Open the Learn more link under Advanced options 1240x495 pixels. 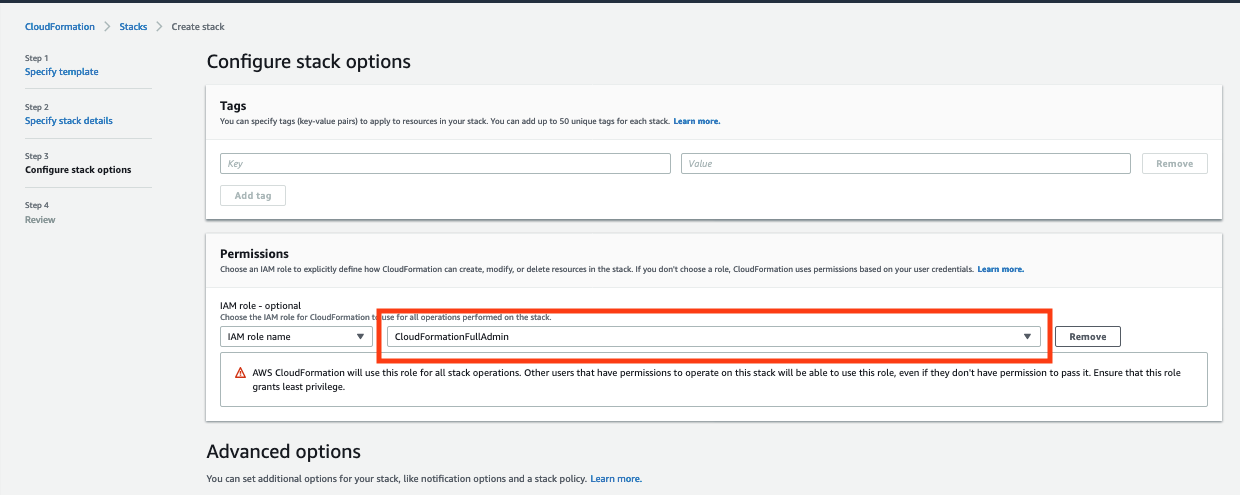616,479
